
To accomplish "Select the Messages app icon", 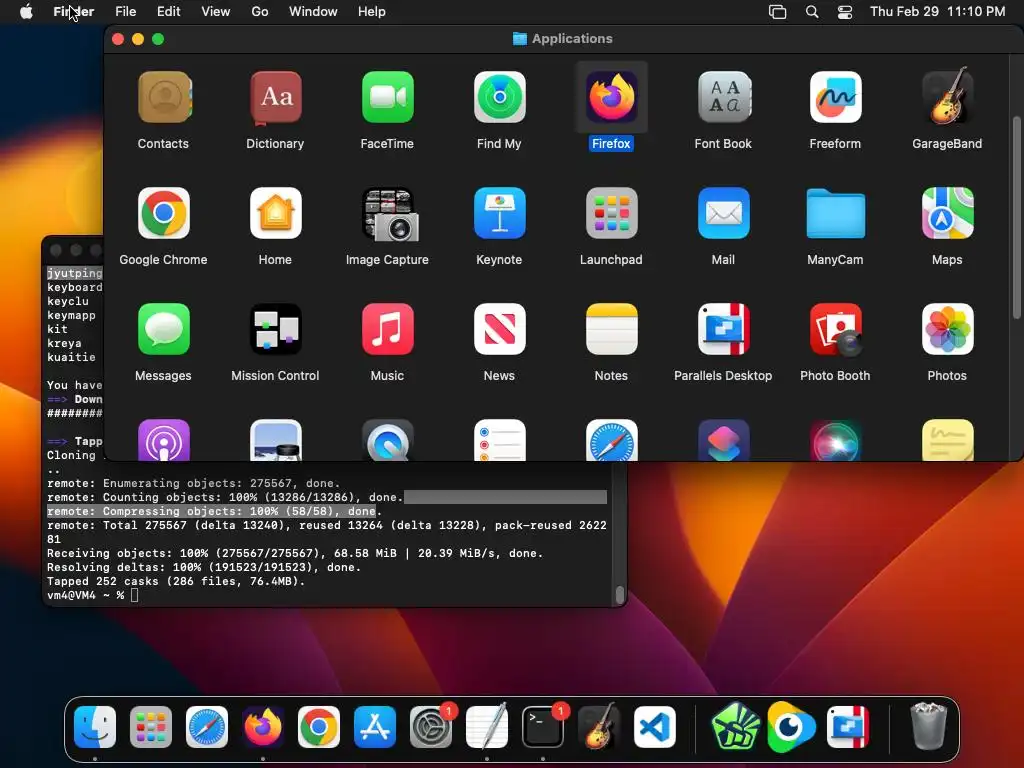I will pos(164,329).
